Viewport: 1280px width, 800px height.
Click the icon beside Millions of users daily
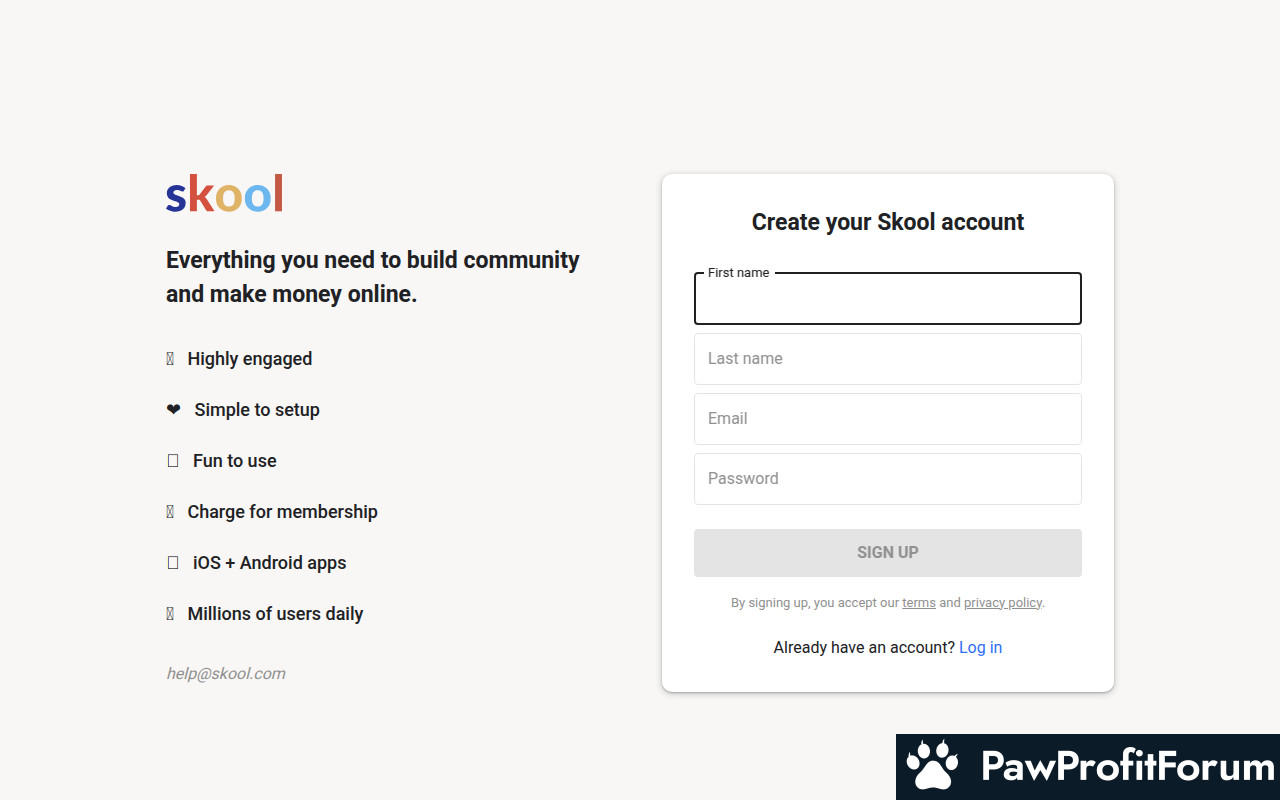click(x=170, y=613)
